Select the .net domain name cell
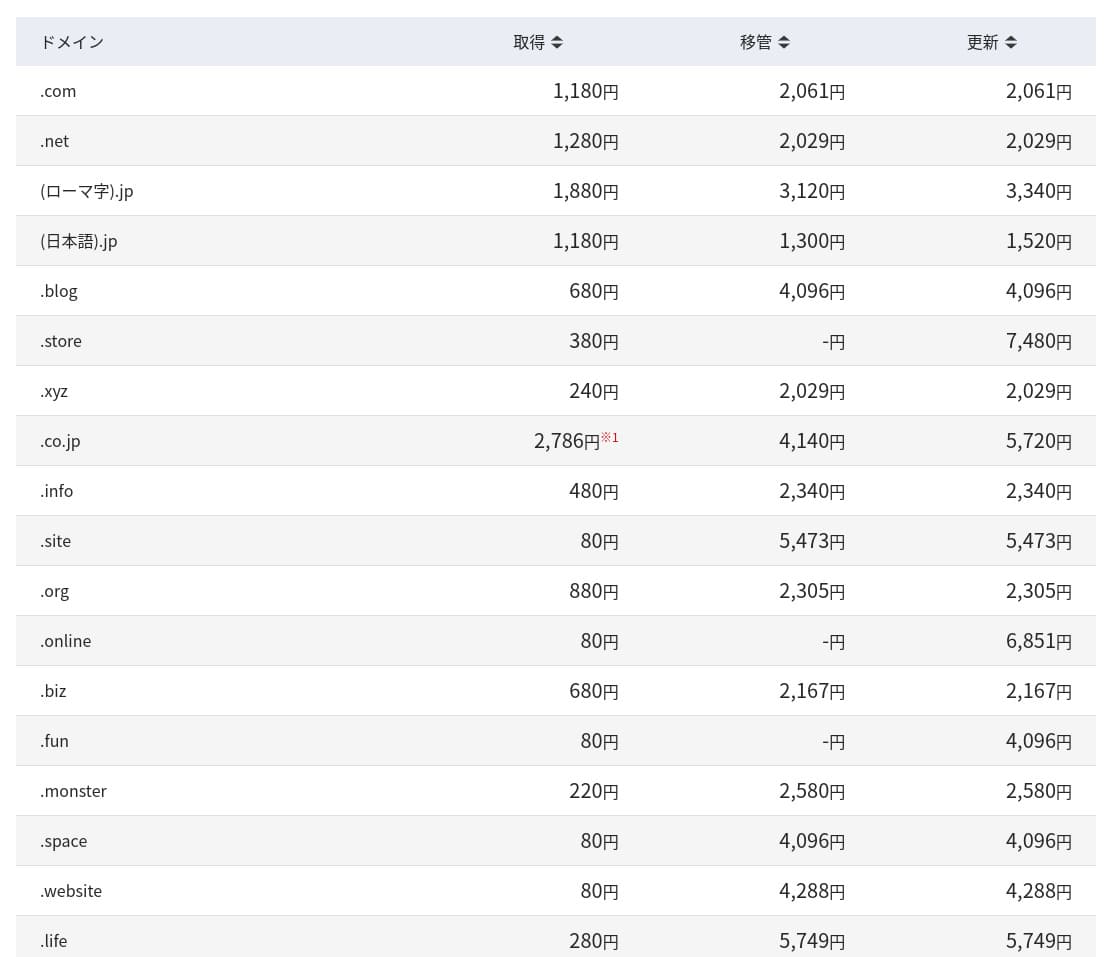1109x957 pixels. click(x=55, y=141)
